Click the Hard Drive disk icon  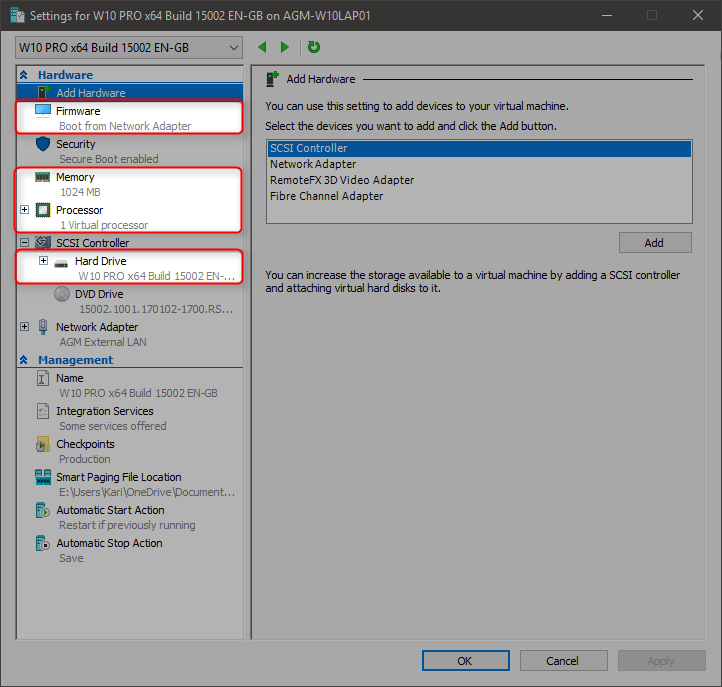point(61,264)
